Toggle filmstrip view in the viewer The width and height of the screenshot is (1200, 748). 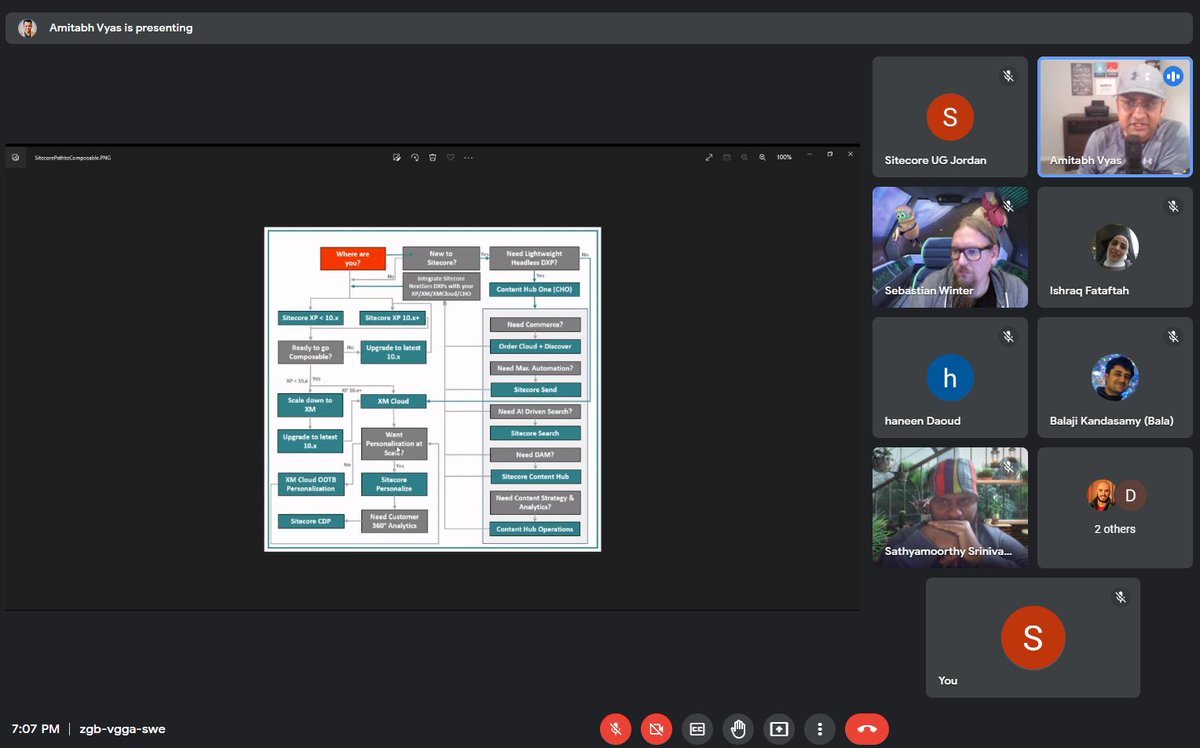click(x=726, y=157)
